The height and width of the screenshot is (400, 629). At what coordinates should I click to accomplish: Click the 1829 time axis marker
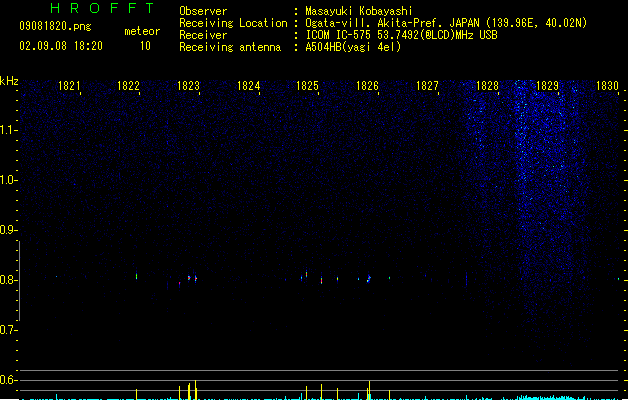click(547, 86)
